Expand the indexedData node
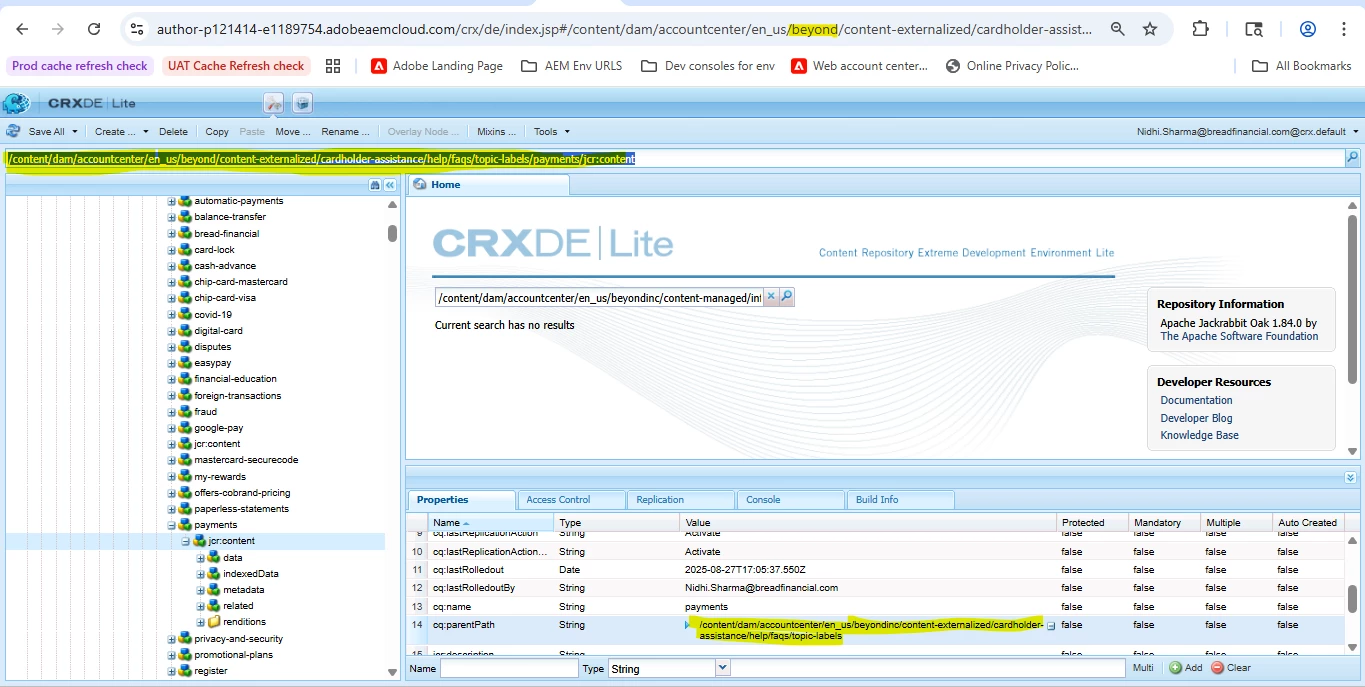Viewport: 1365px width, 687px height. point(201,574)
